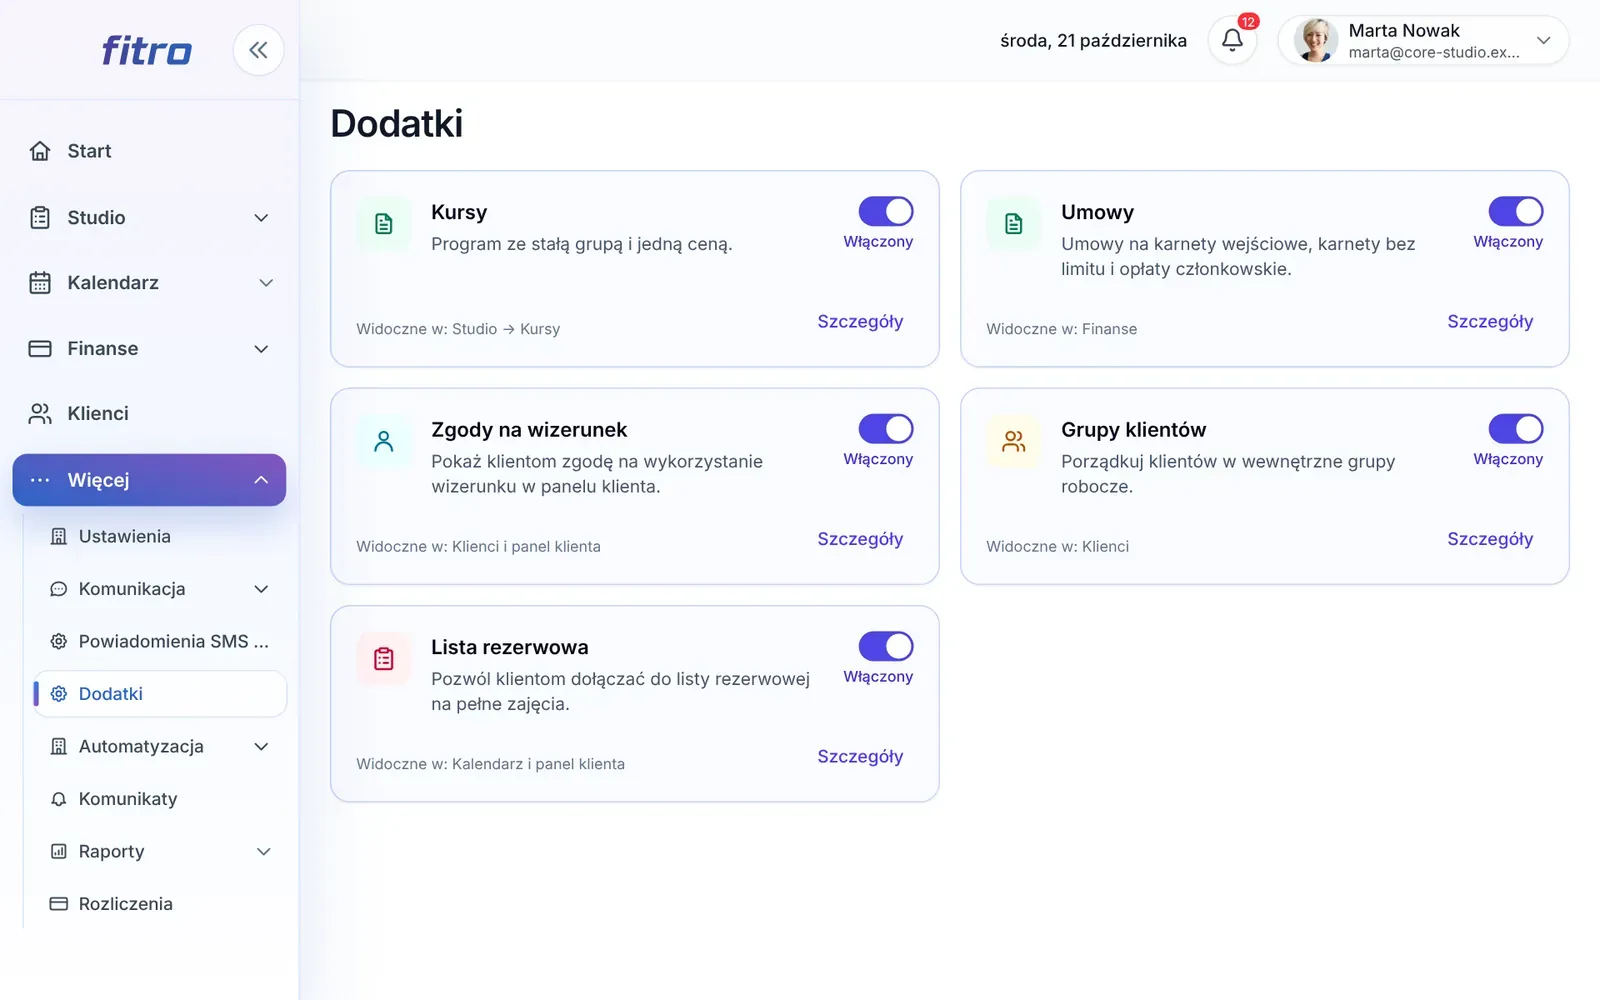Viewport: 1600px width, 1000px height.
Task: Click the Grupy klientów people icon
Action: point(1014,441)
